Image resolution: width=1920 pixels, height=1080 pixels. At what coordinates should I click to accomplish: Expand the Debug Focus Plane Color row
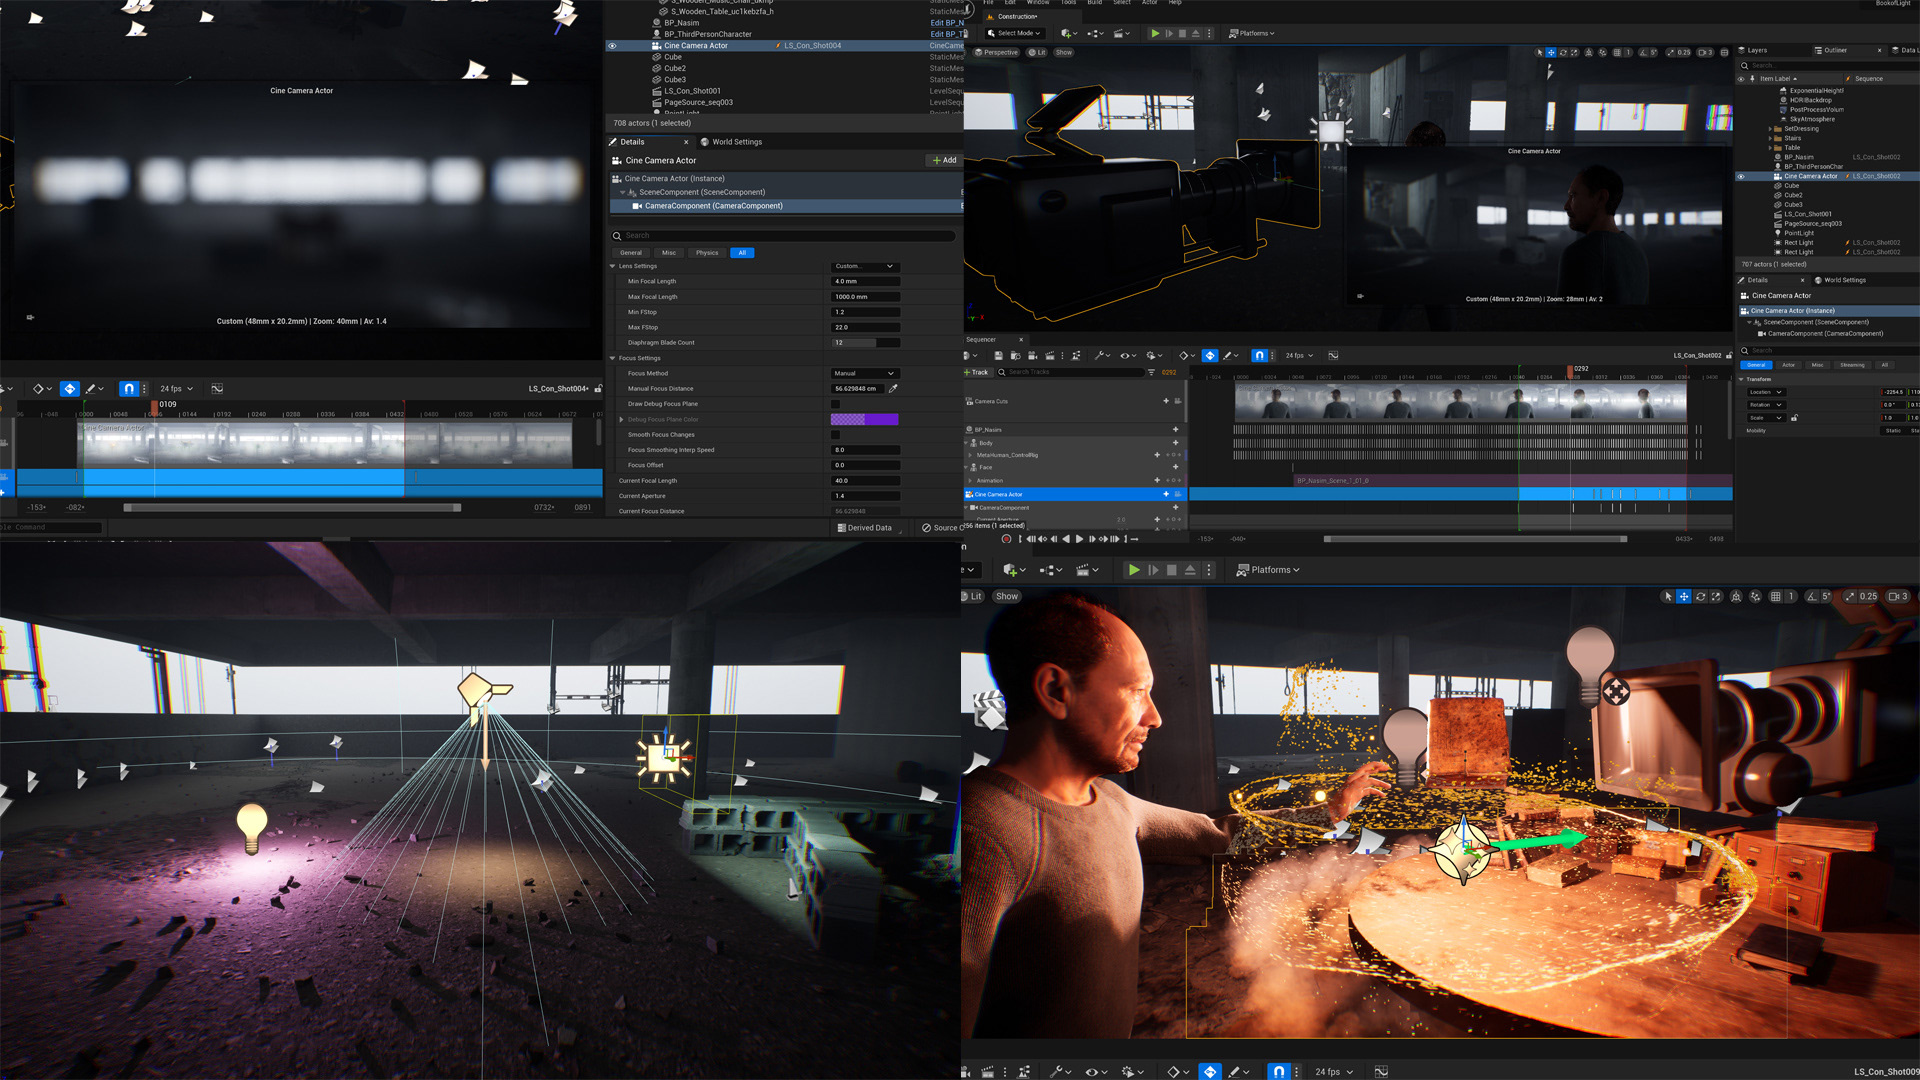pyautogui.click(x=622, y=420)
